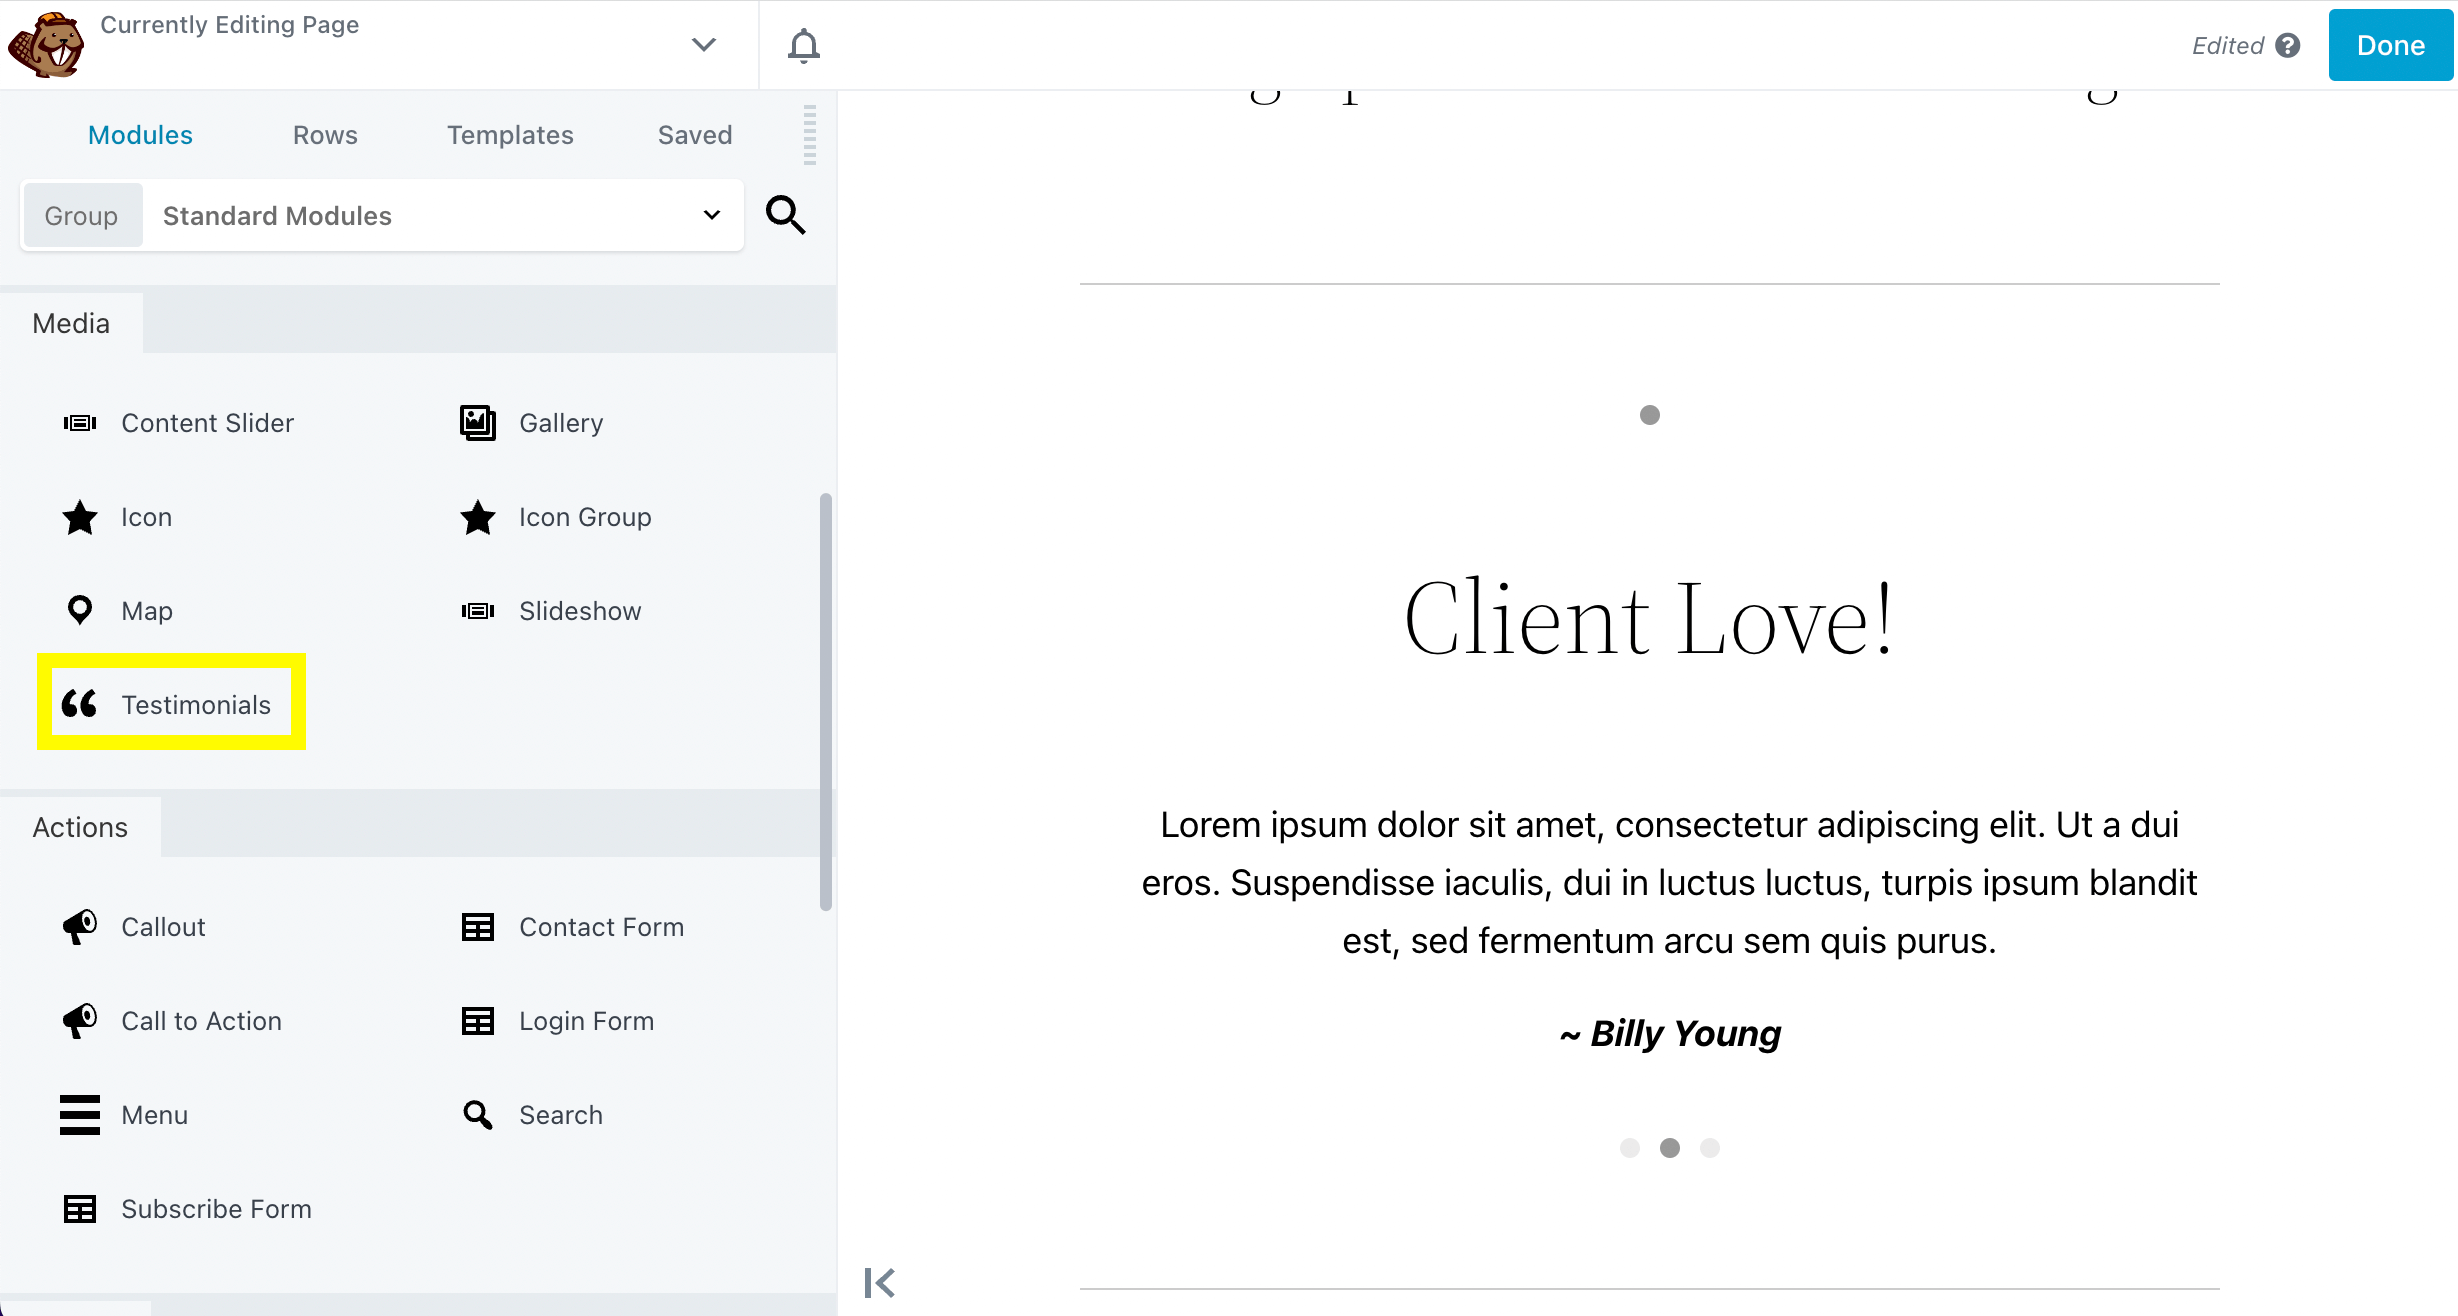Click the help question mark icon
Screen dimensions: 2458x1316
(x=2288, y=46)
